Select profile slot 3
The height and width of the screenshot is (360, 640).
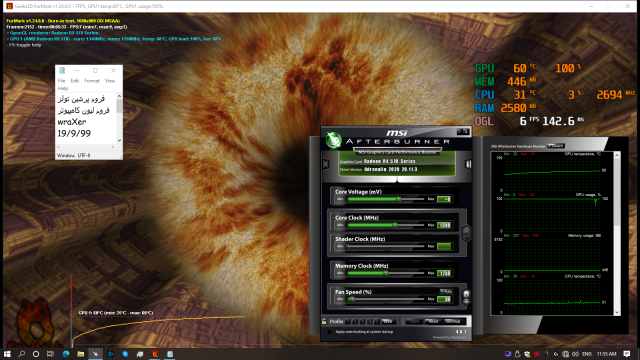click(x=362, y=322)
